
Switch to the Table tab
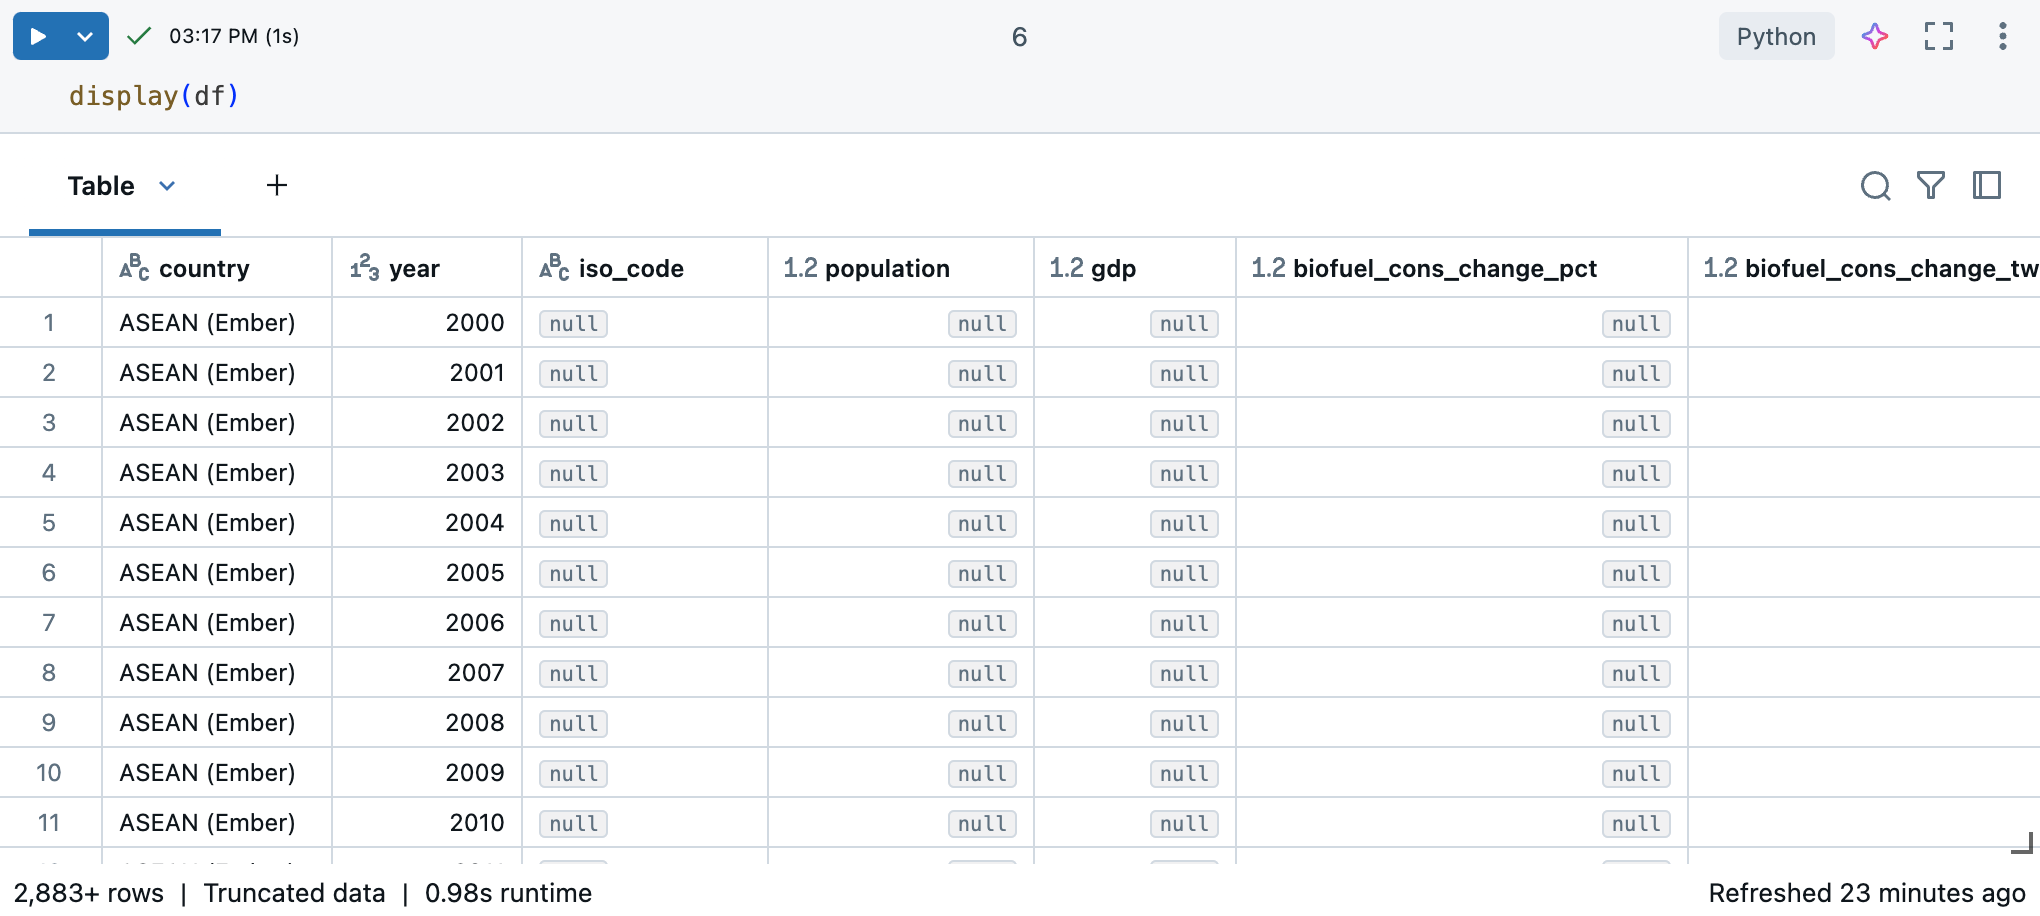click(x=100, y=186)
